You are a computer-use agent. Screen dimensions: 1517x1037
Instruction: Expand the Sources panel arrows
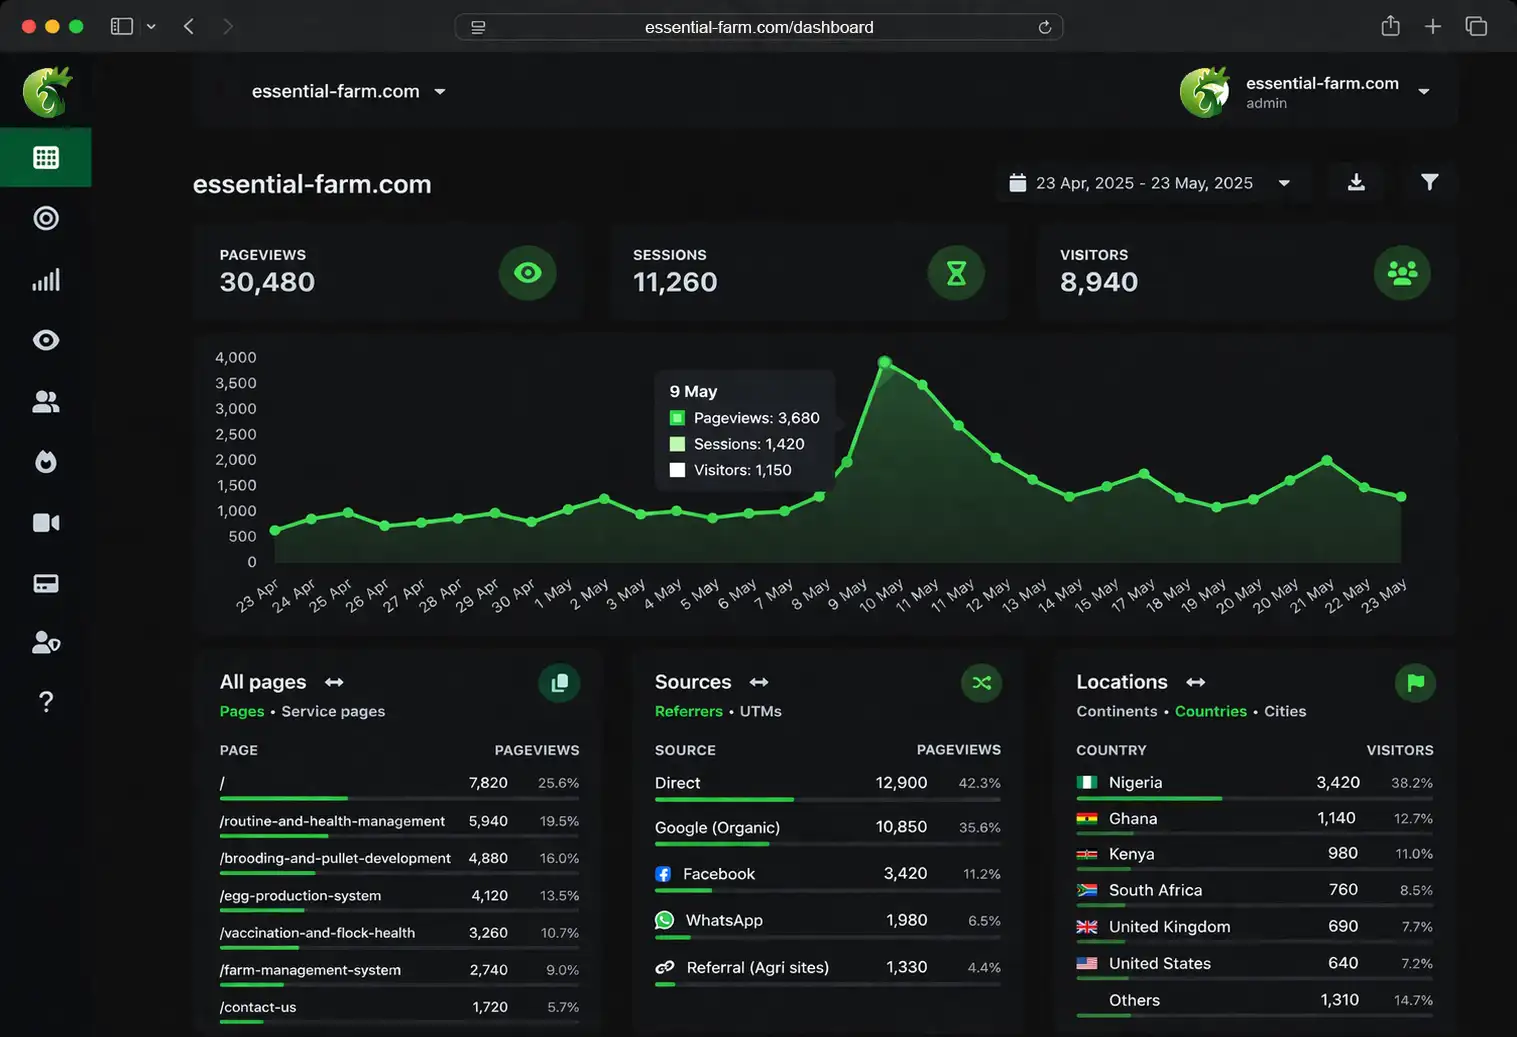point(759,682)
